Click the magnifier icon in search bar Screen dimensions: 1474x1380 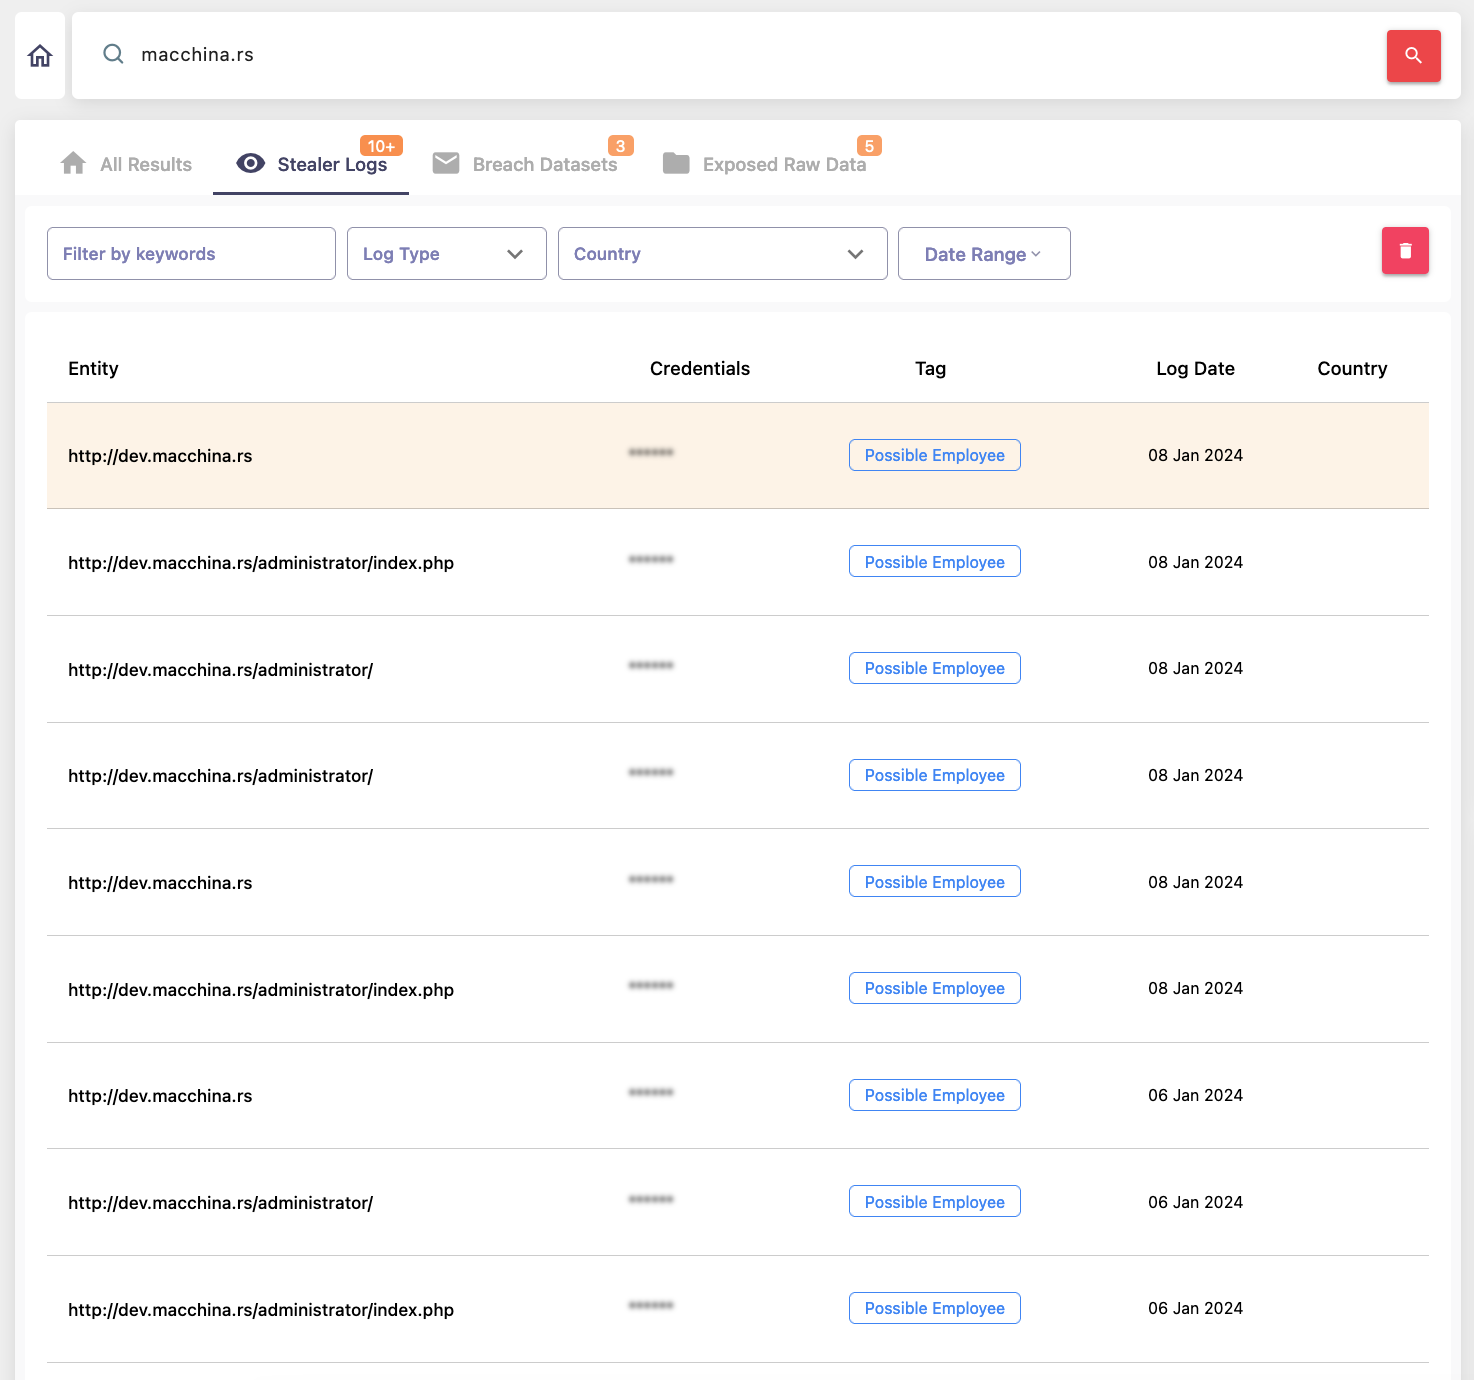114,54
